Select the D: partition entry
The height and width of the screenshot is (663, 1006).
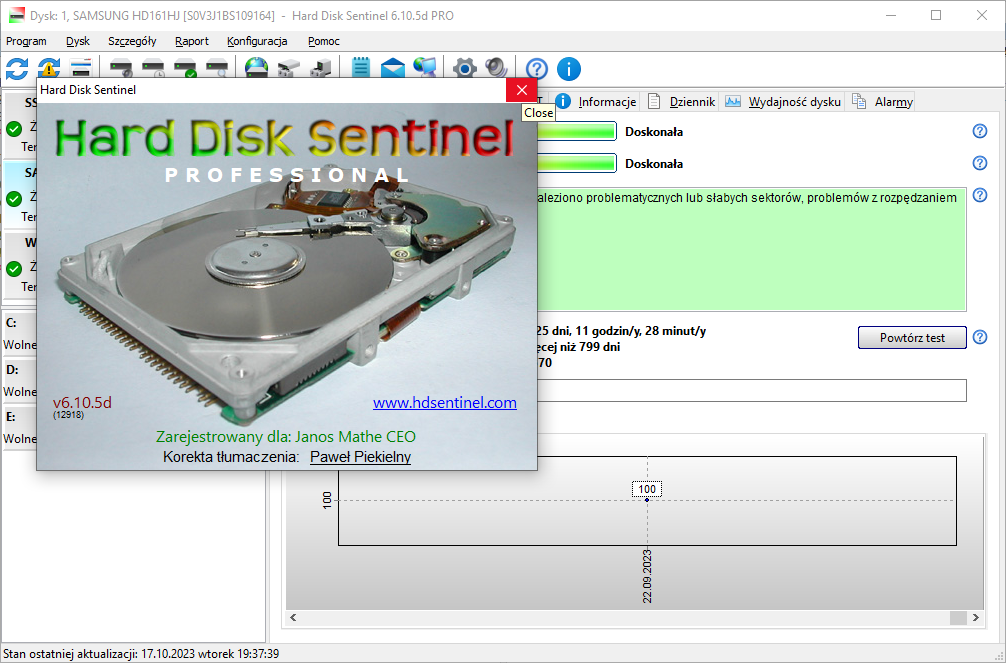tap(21, 381)
